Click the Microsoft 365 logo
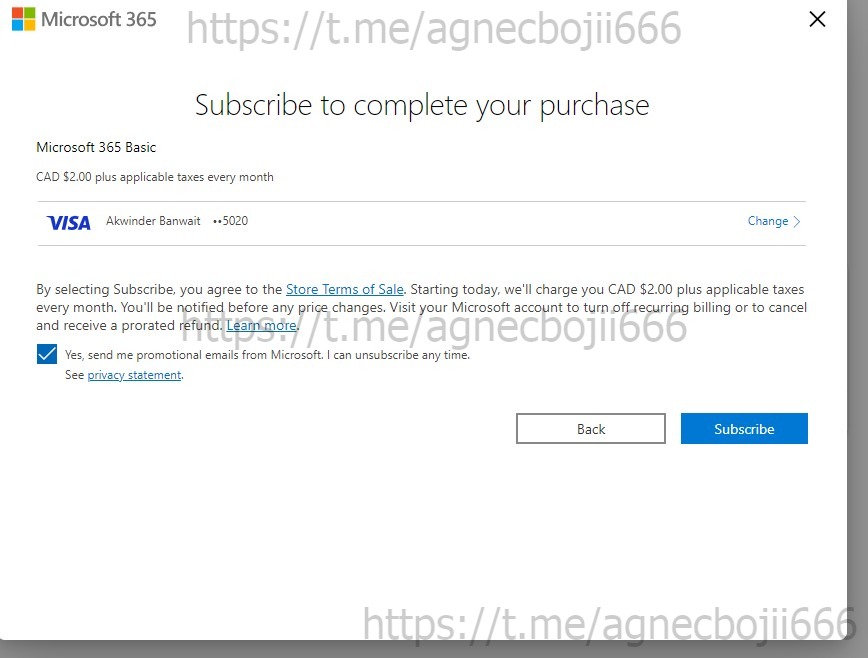Screen dimensions: 868x658 click(84, 19)
